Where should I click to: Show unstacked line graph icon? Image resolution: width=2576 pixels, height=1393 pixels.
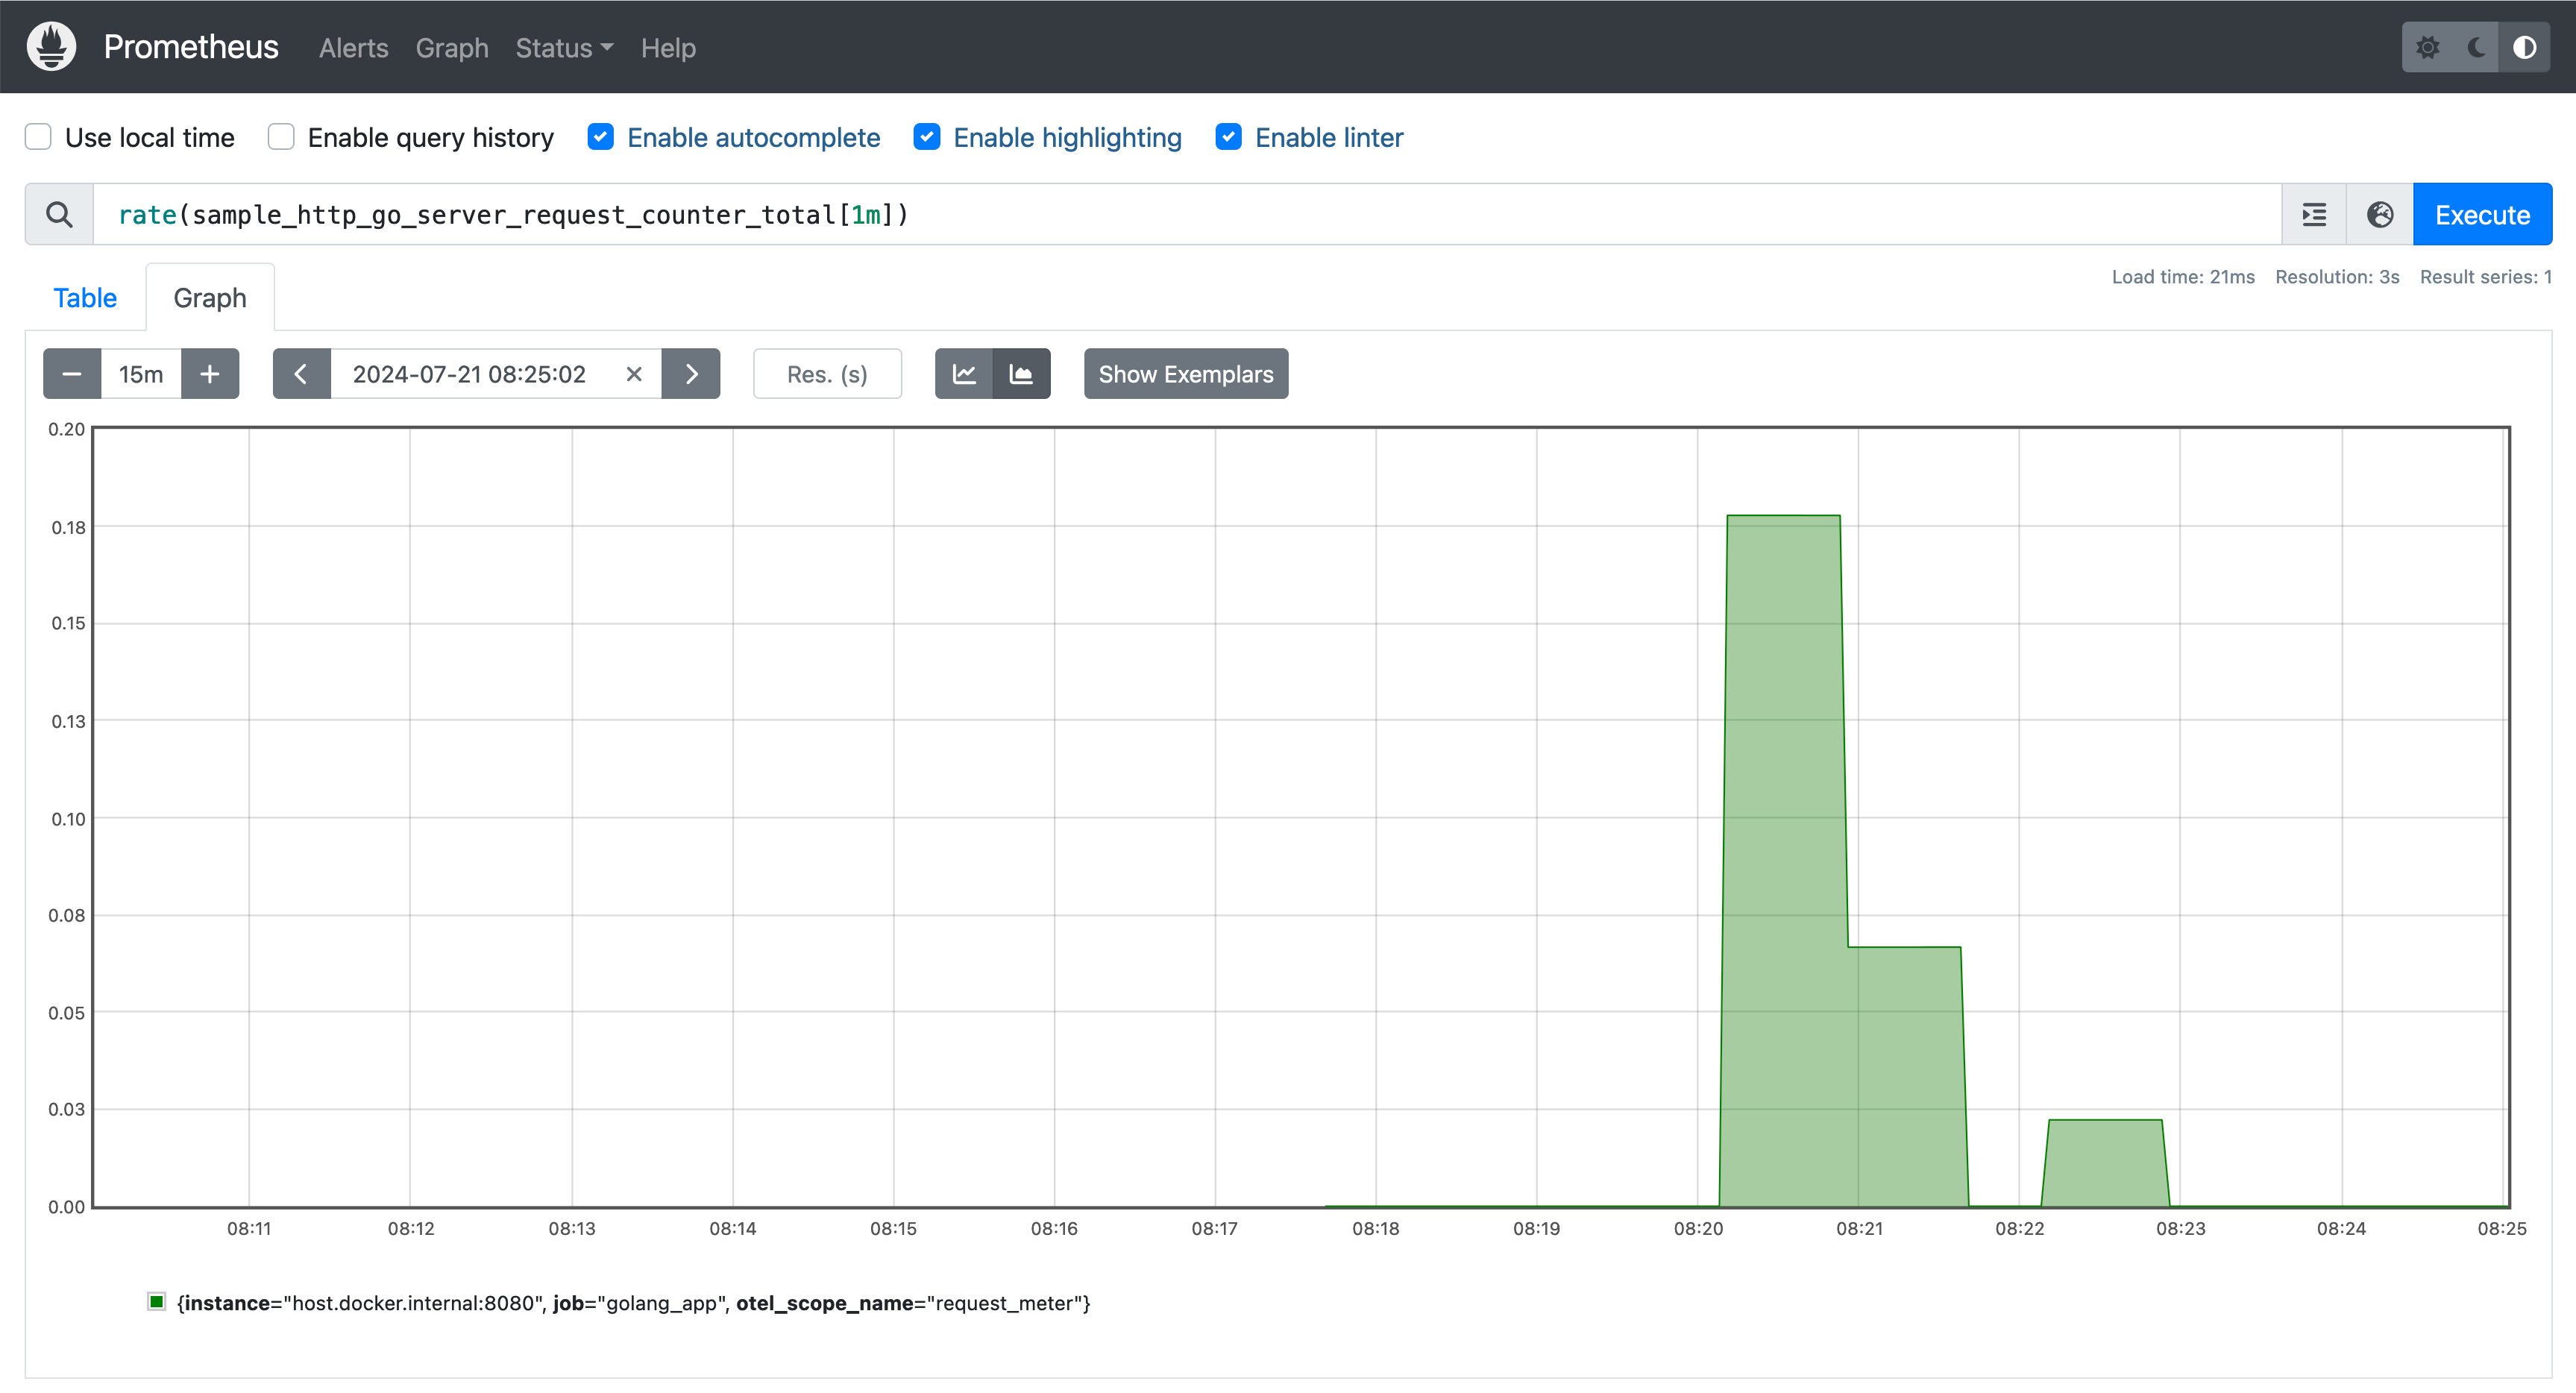coord(964,374)
